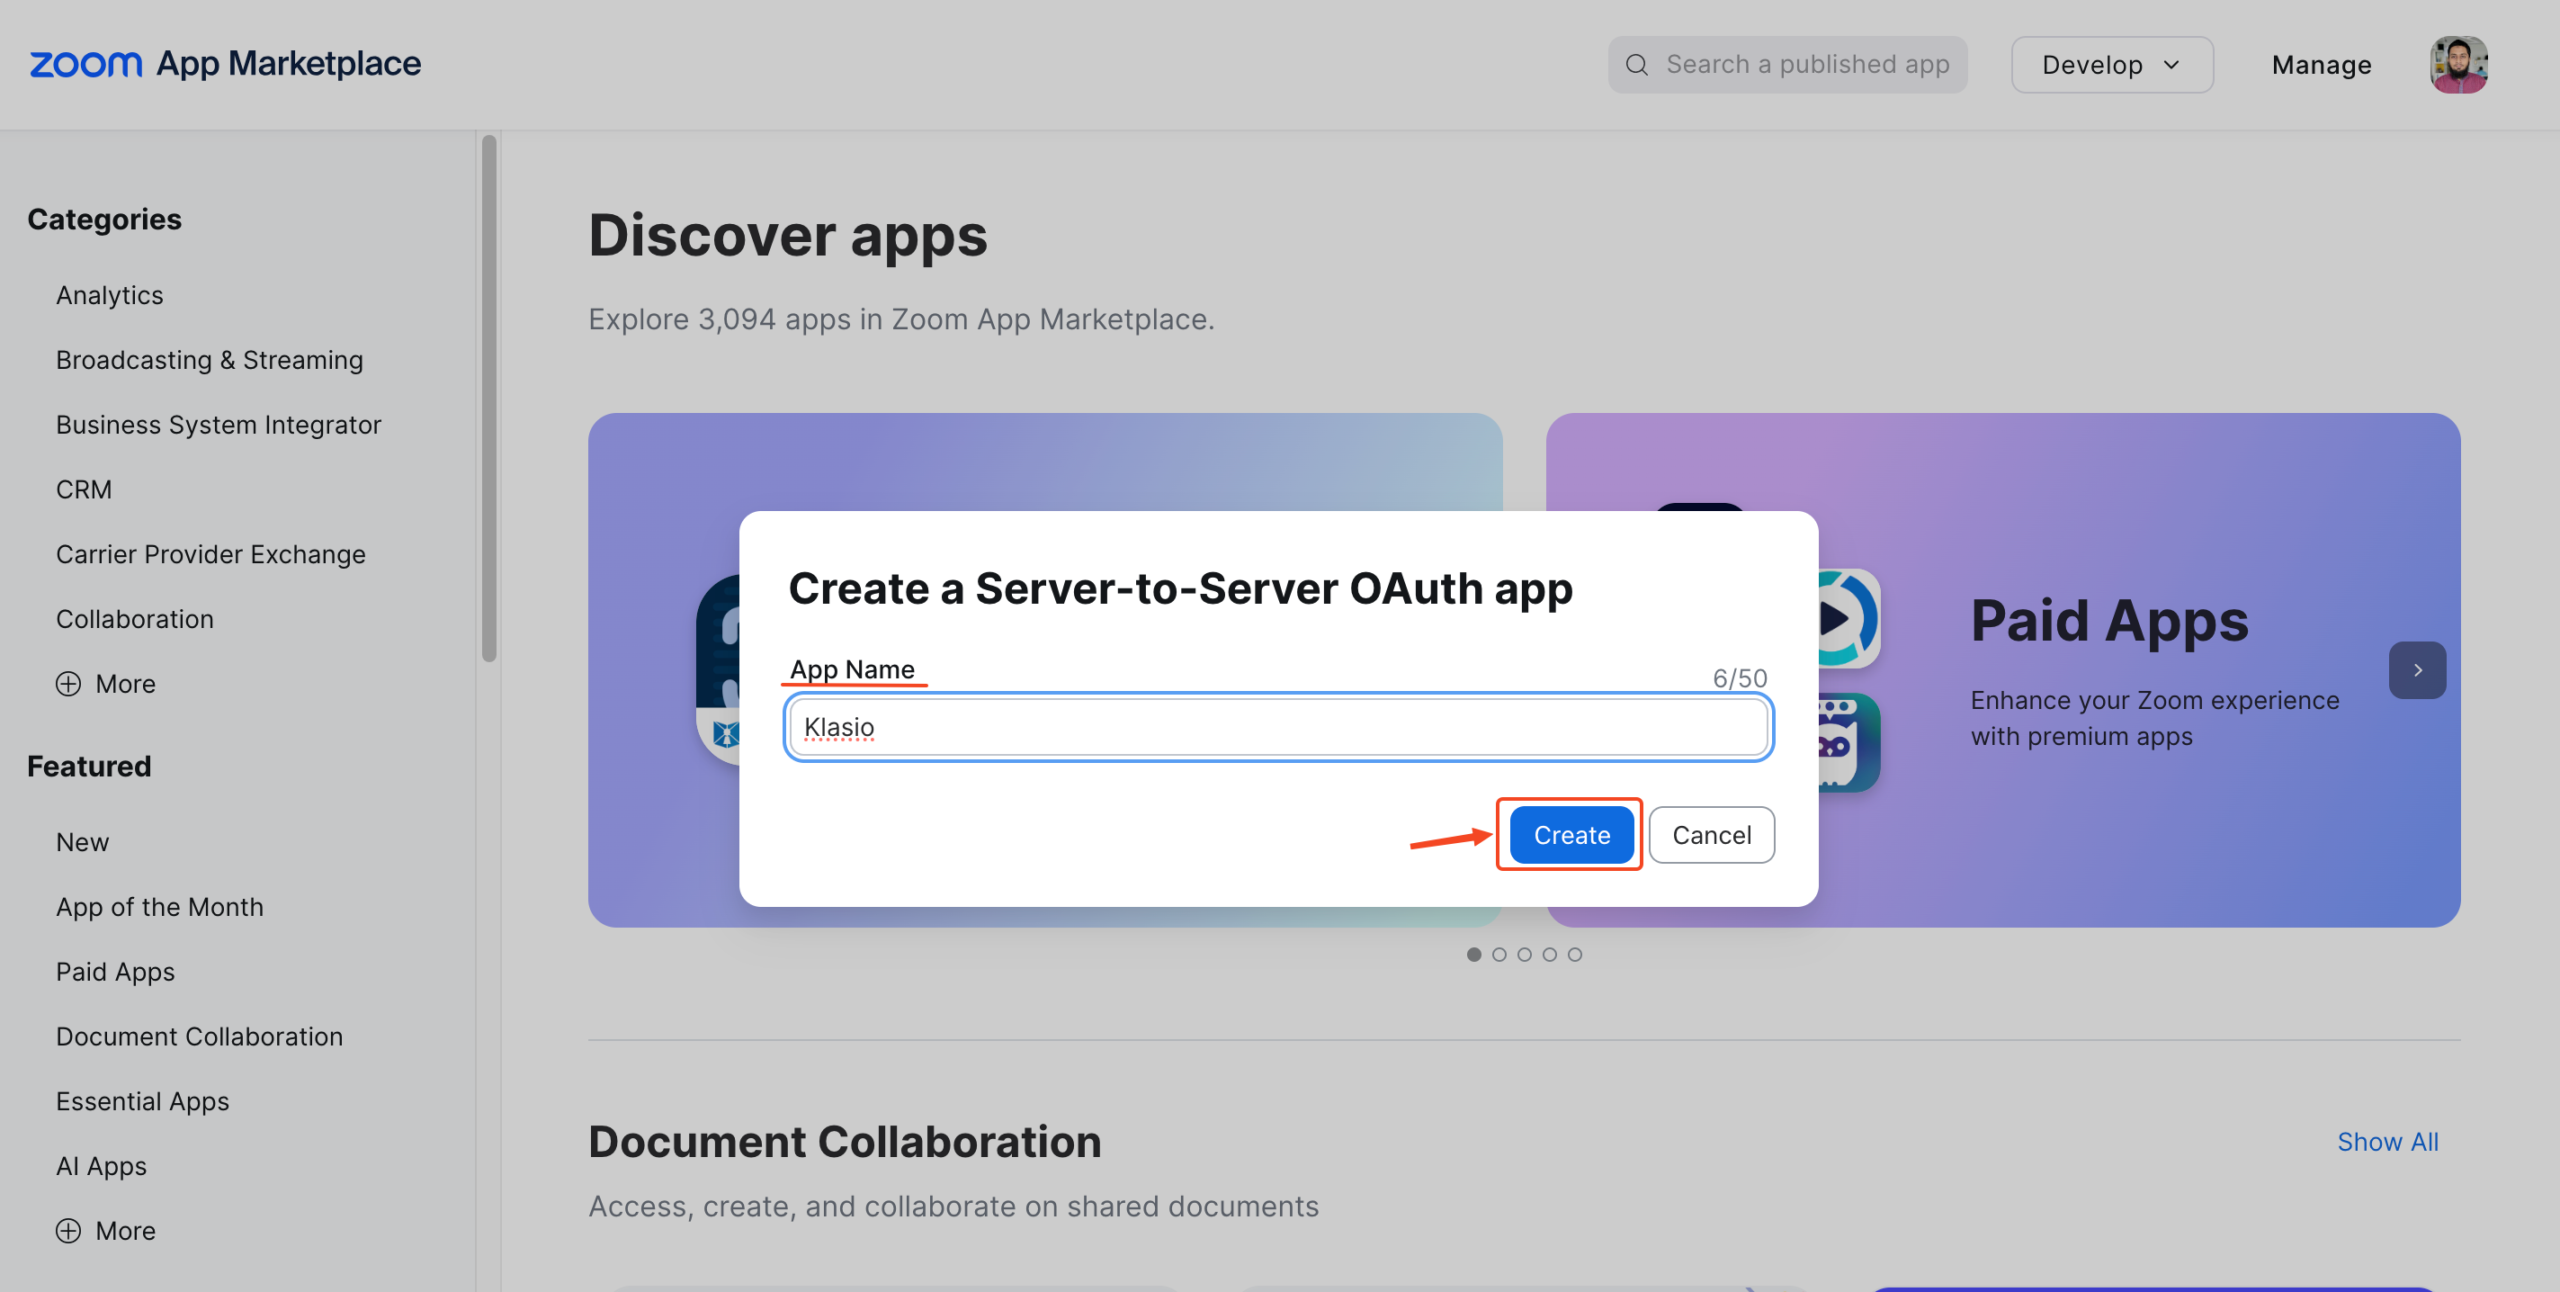Select the first carousel dot

1473,955
